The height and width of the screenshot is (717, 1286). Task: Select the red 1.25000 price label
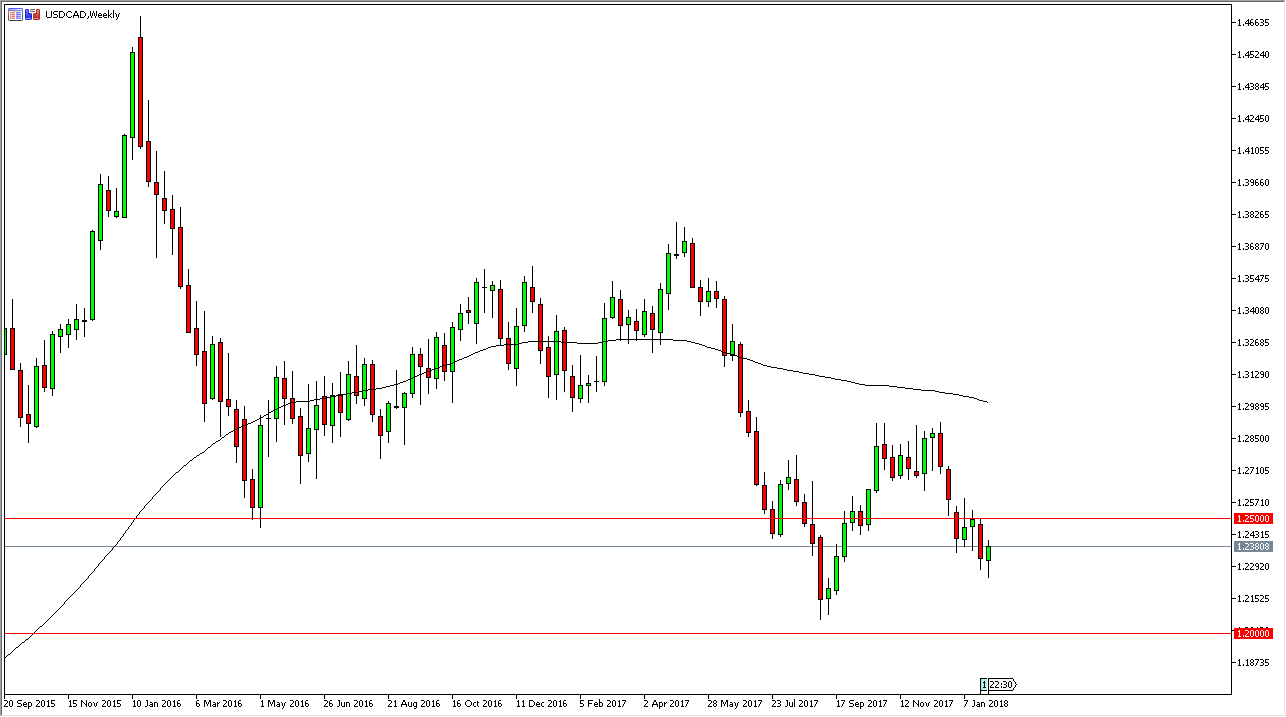(1253, 519)
